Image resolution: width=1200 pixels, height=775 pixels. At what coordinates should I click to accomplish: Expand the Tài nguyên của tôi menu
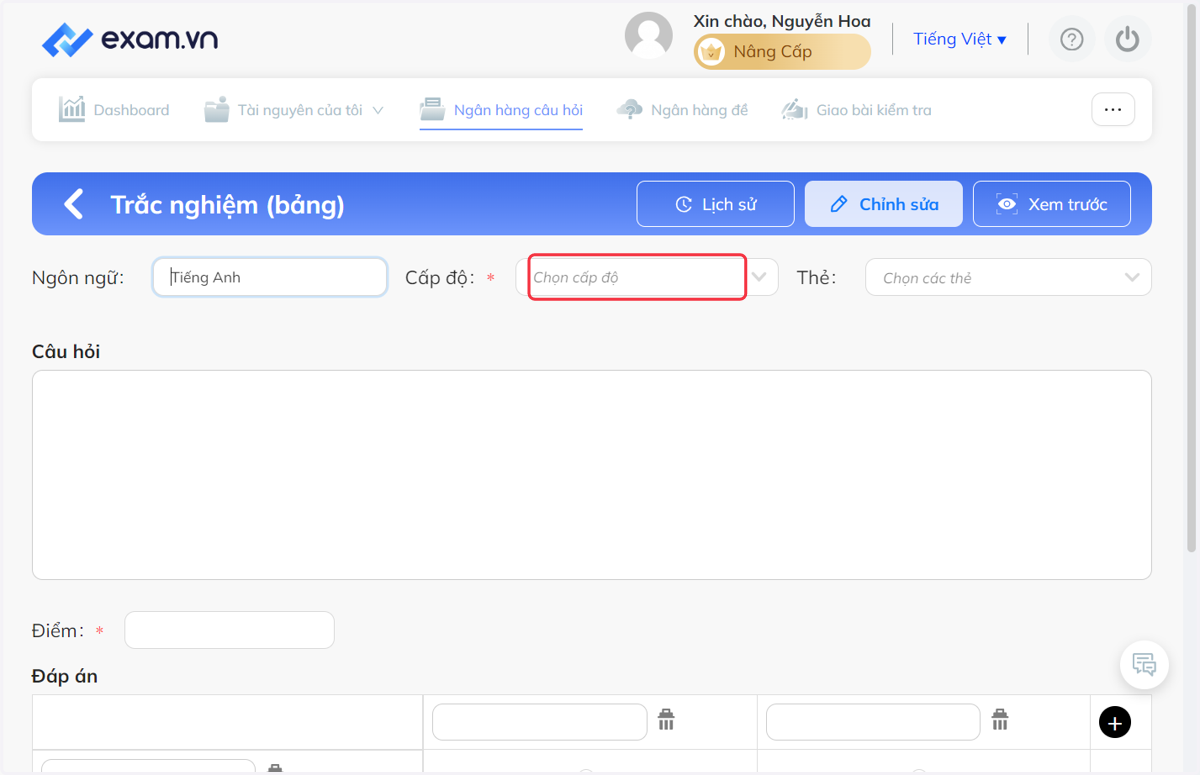pyautogui.click(x=294, y=110)
